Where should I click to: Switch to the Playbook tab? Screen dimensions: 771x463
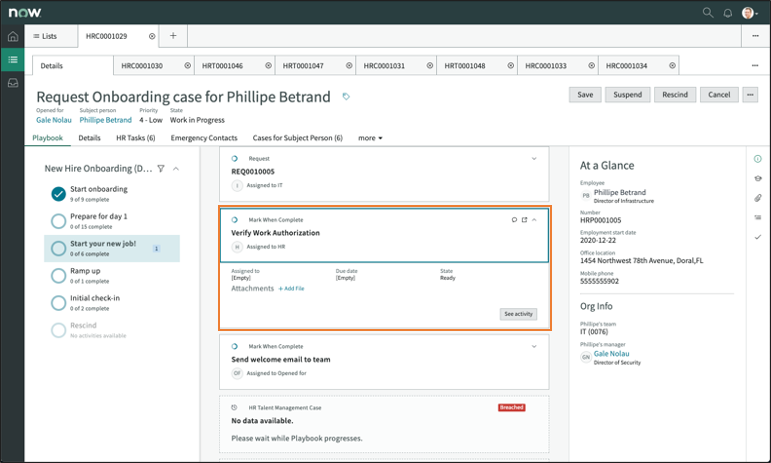[48, 138]
